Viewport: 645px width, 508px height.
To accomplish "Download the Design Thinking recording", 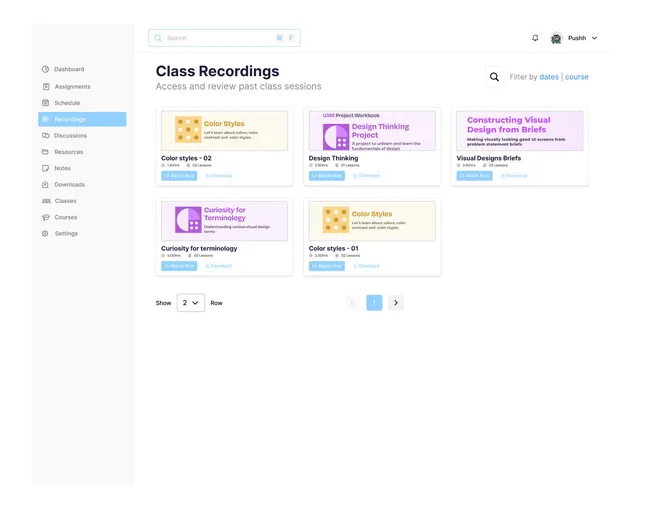I will pos(366,176).
